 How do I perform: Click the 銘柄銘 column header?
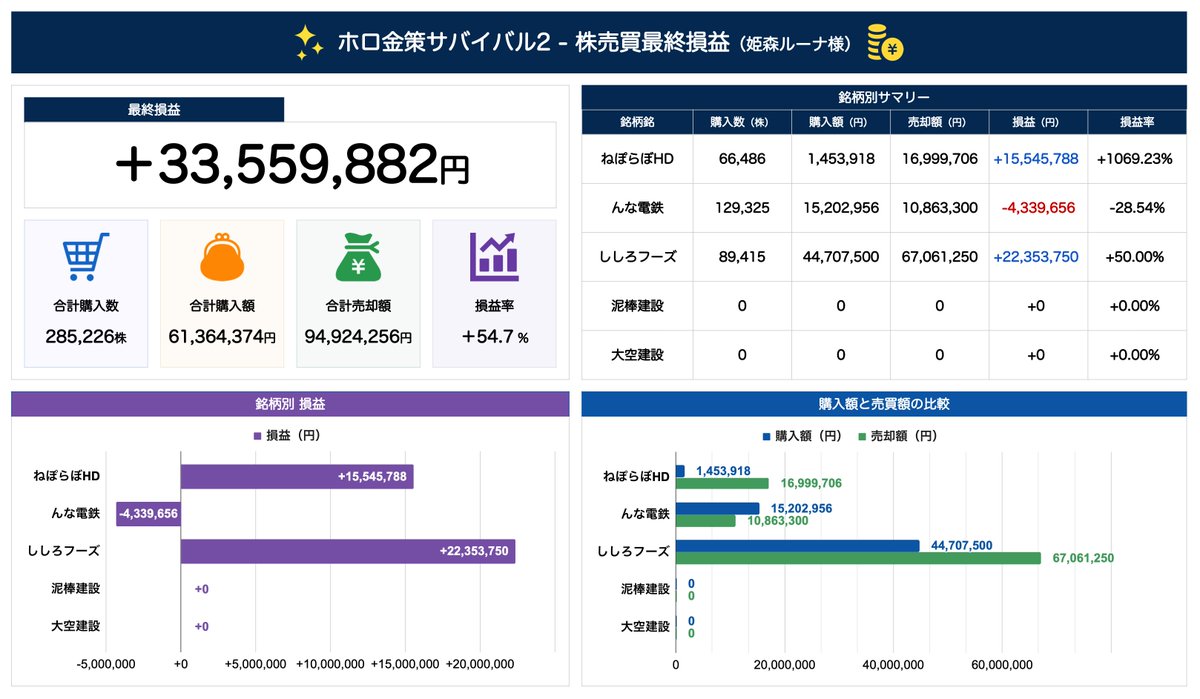(x=637, y=122)
